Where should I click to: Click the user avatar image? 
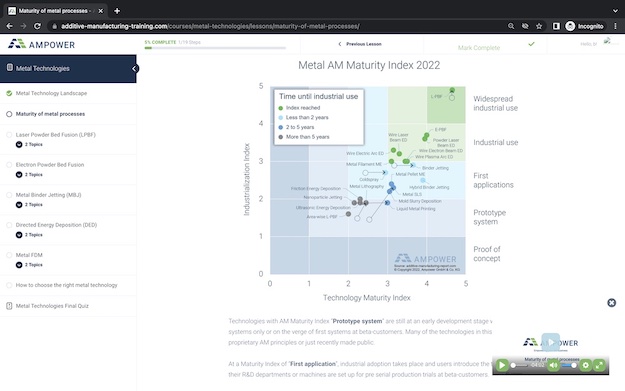pos(607,41)
